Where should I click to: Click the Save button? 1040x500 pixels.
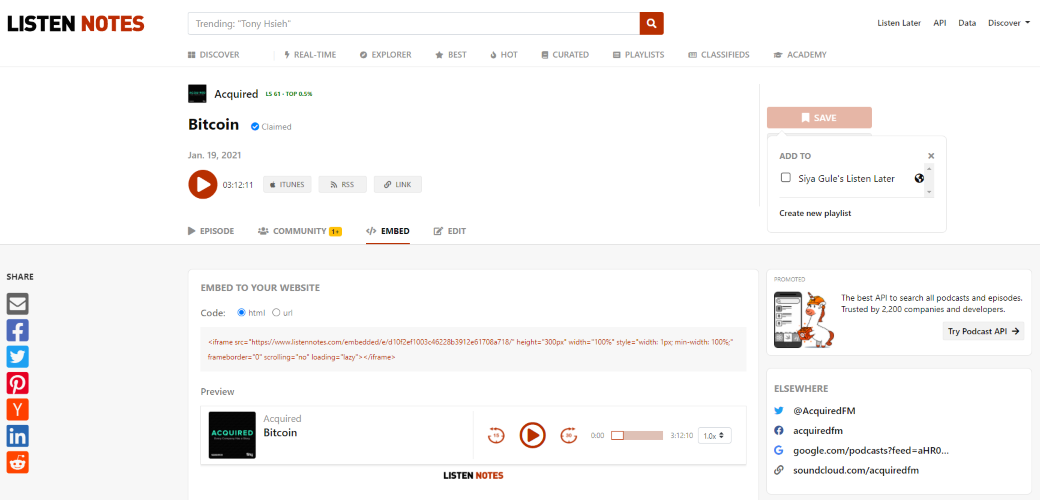819,117
